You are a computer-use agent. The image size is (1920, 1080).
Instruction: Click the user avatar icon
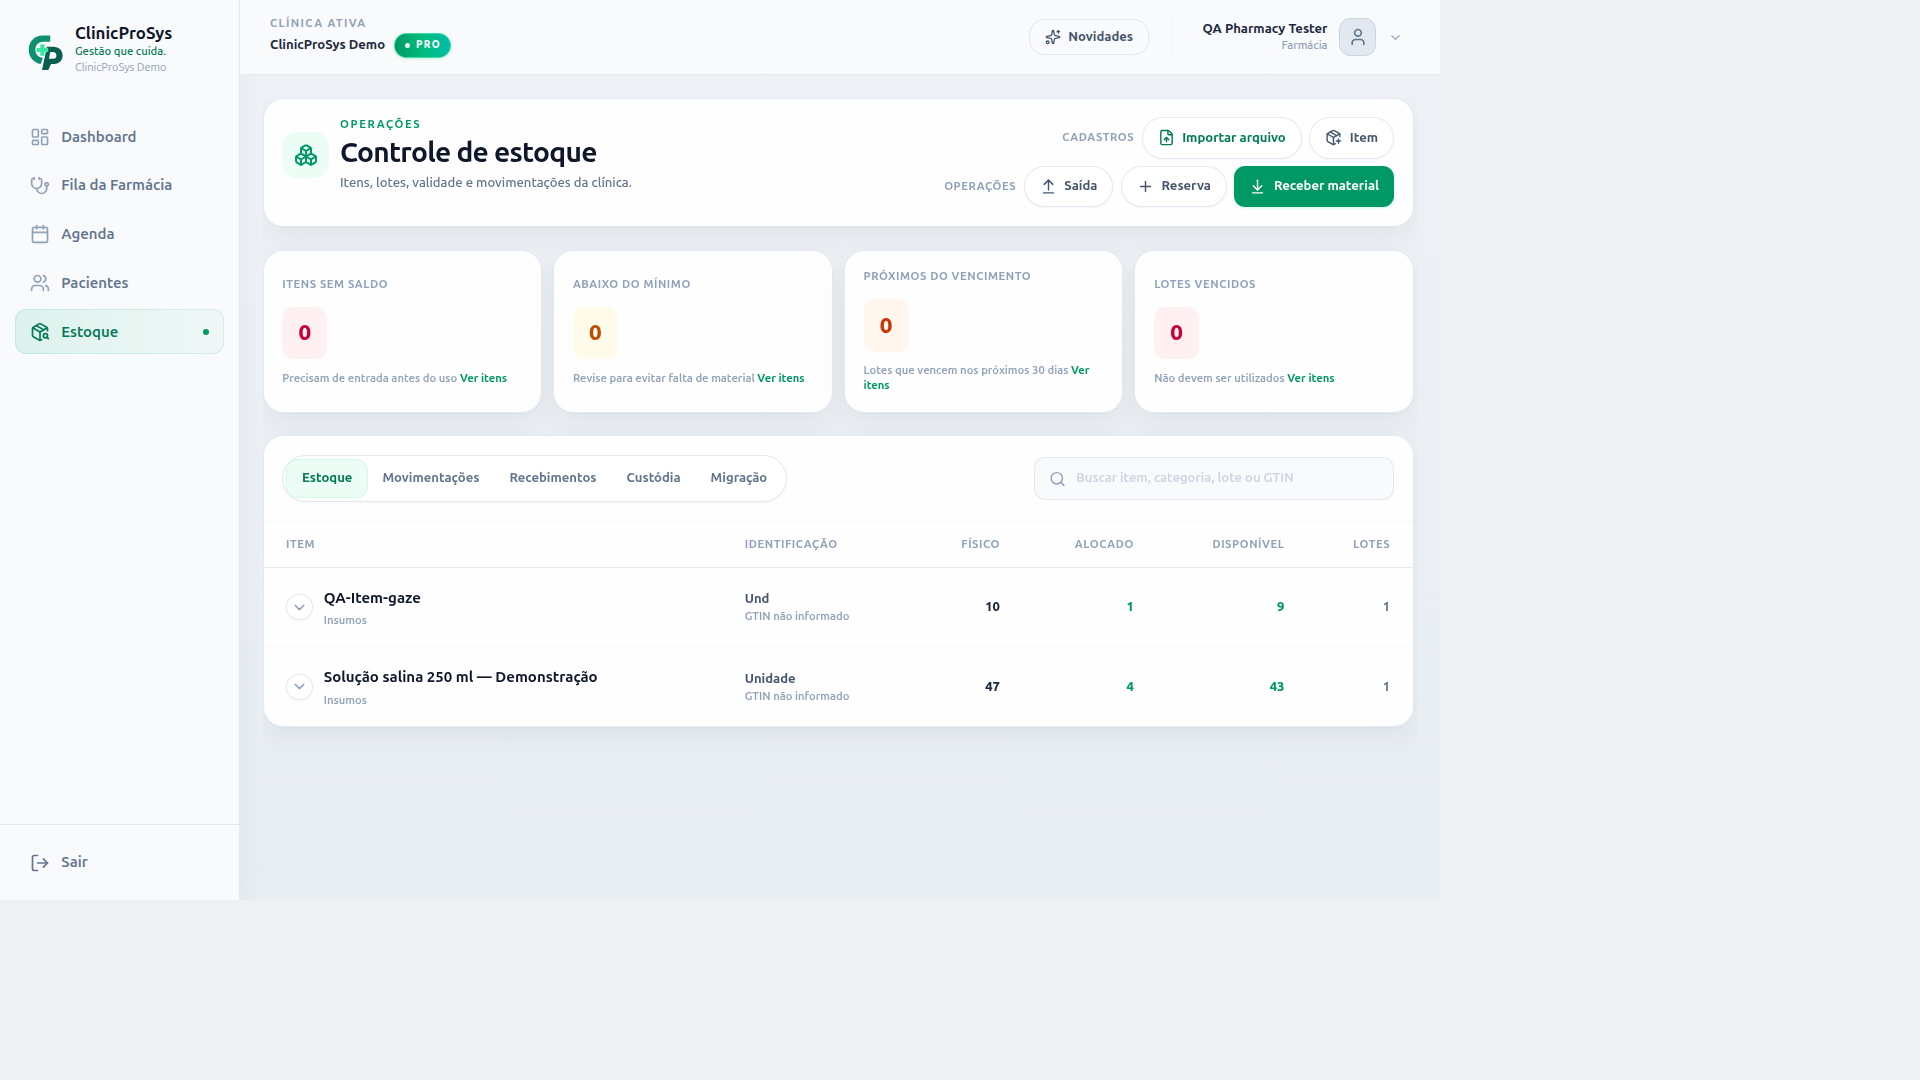tap(1357, 37)
